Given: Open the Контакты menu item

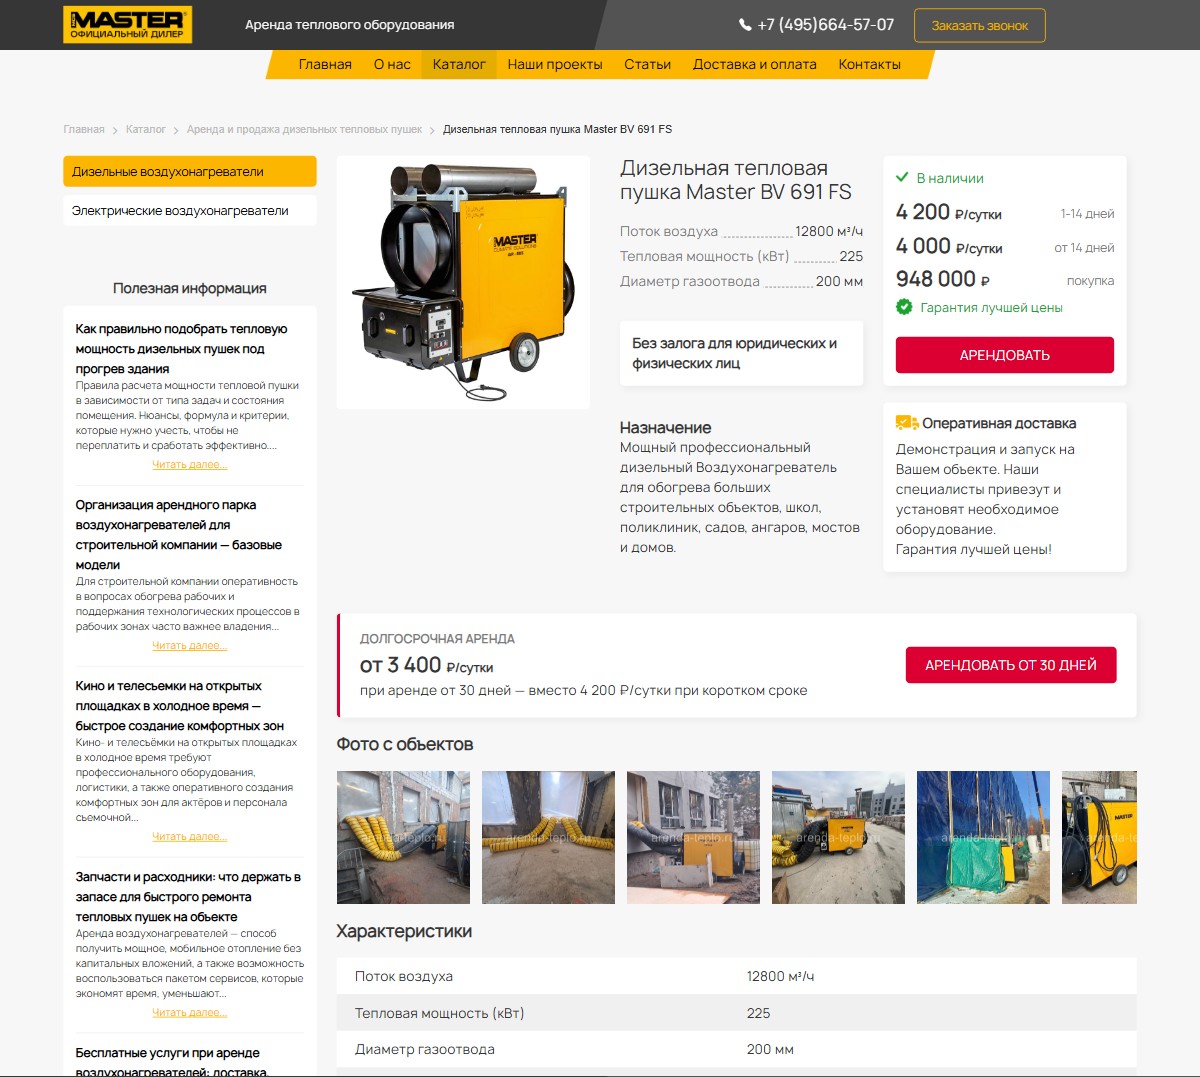Looking at the screenshot, I should click(870, 64).
